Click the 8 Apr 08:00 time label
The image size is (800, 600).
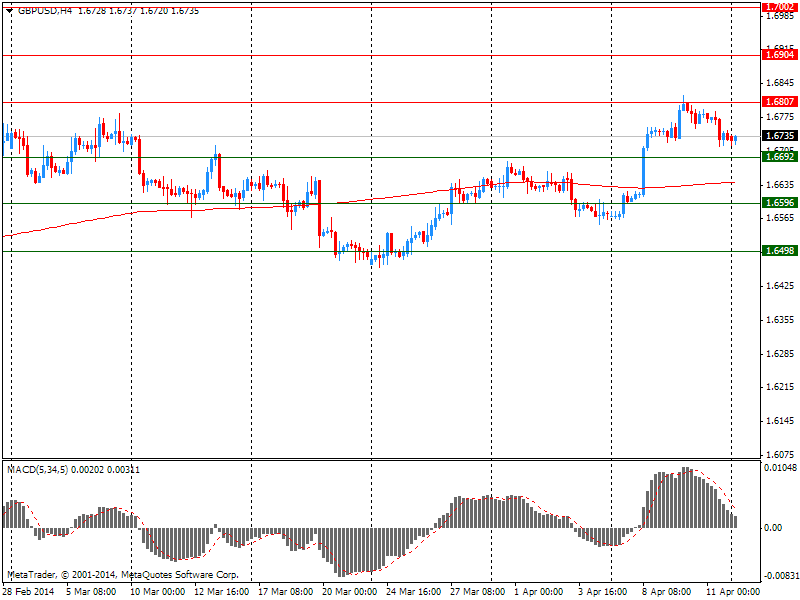[666, 591]
